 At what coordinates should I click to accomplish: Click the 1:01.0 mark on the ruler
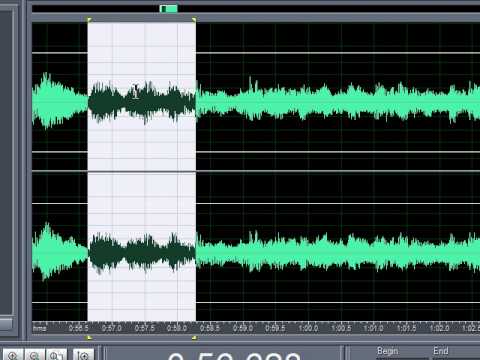[x=374, y=328]
